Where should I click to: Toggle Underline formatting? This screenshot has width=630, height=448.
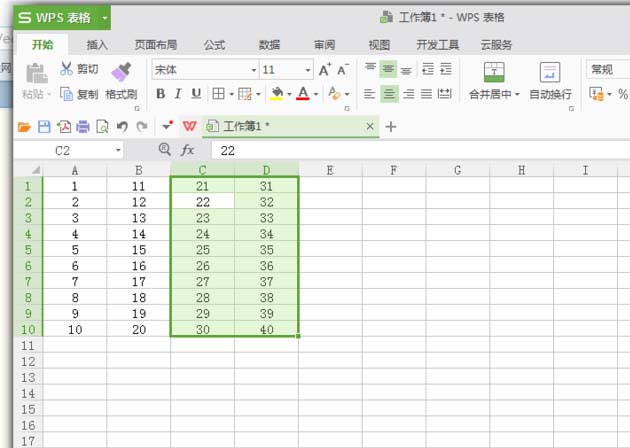[x=196, y=94]
